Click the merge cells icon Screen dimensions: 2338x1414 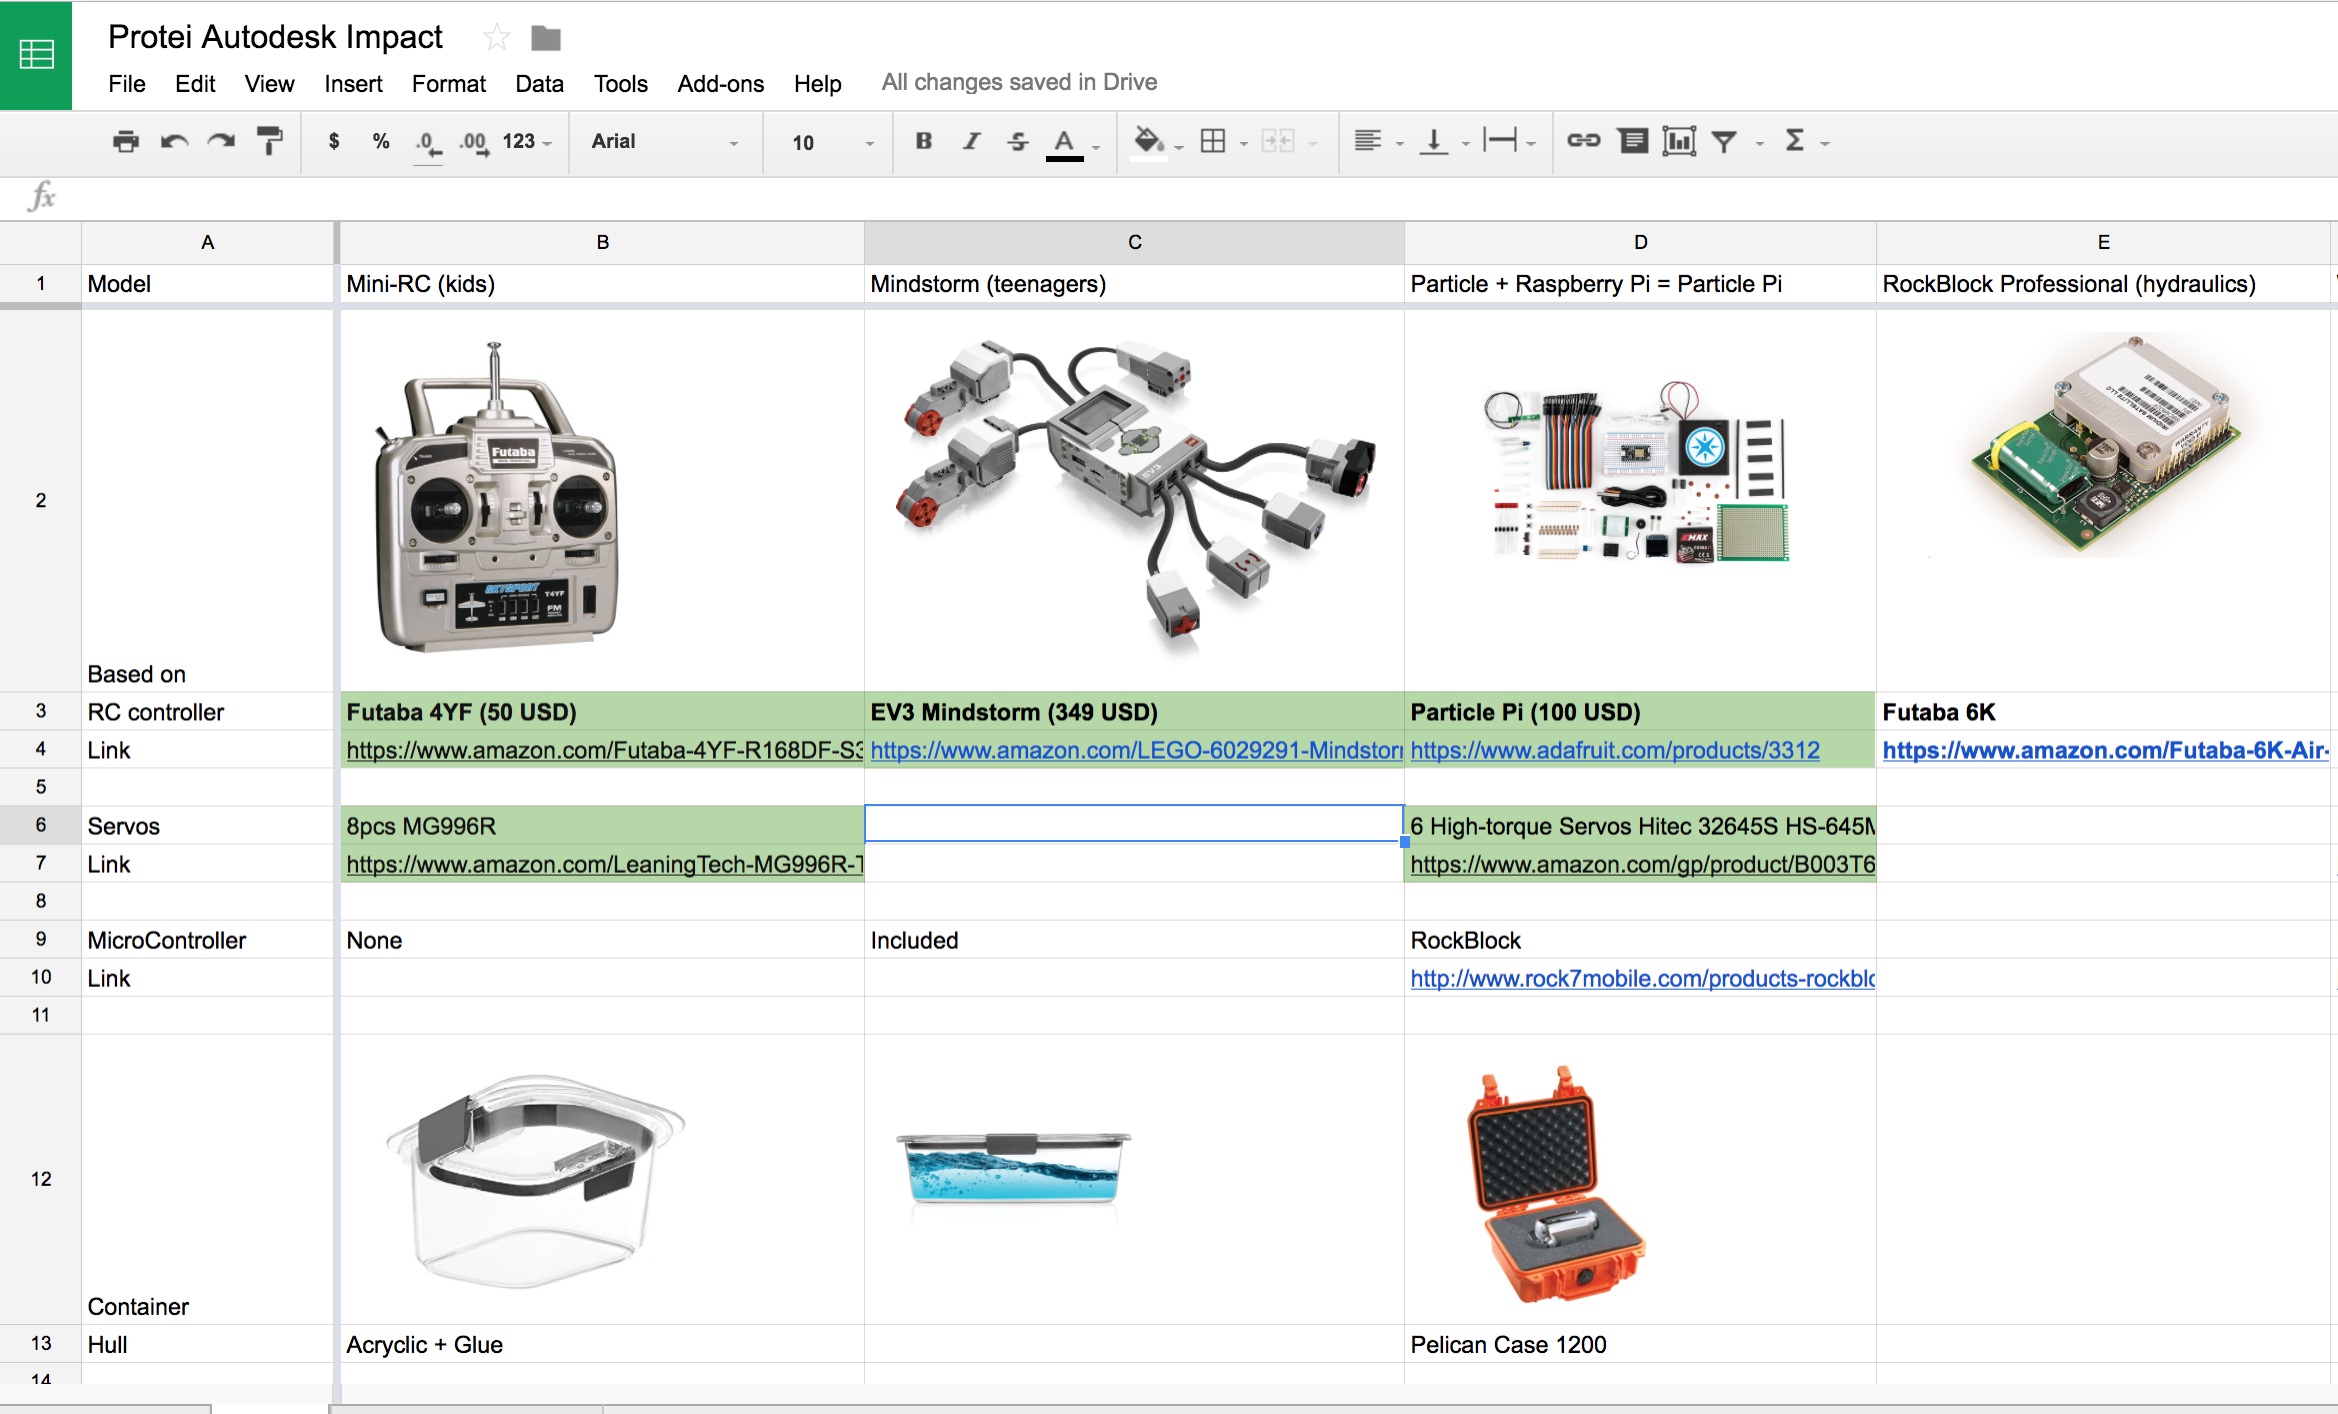click(1278, 141)
